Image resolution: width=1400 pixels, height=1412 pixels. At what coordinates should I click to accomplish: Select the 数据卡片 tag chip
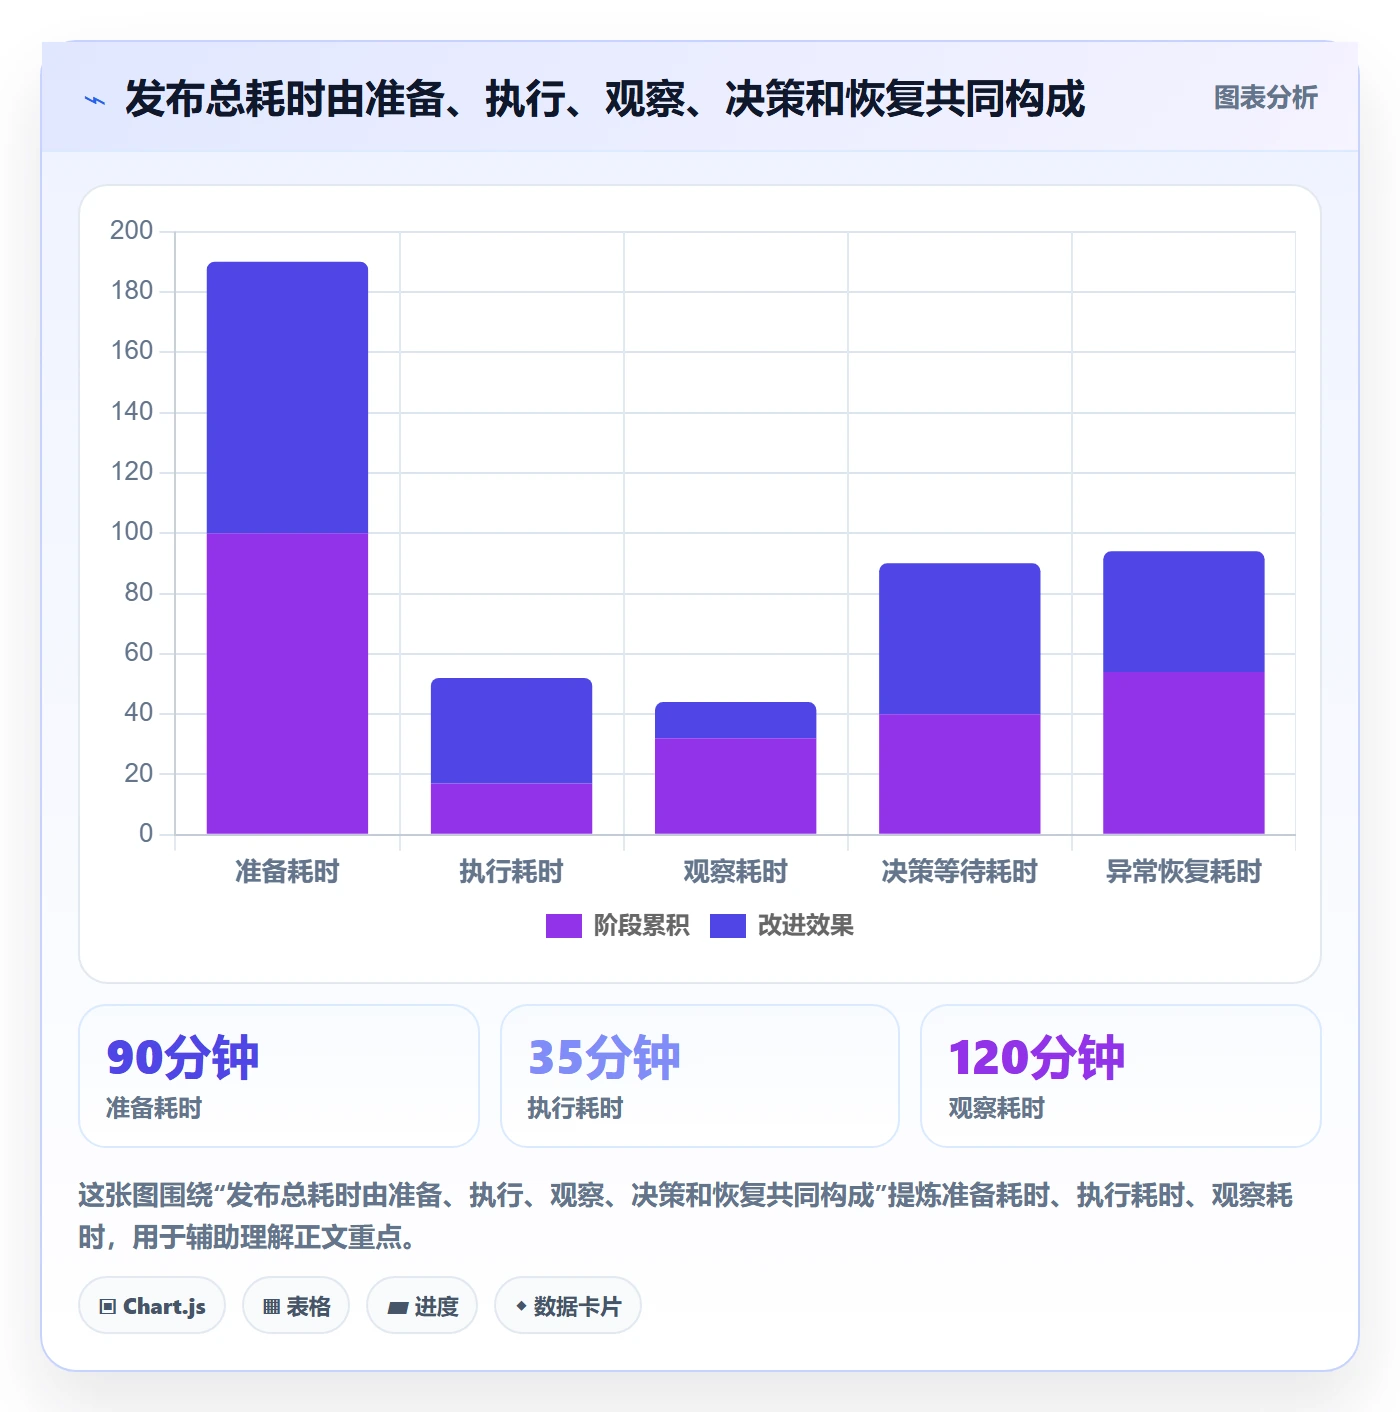[567, 1306]
